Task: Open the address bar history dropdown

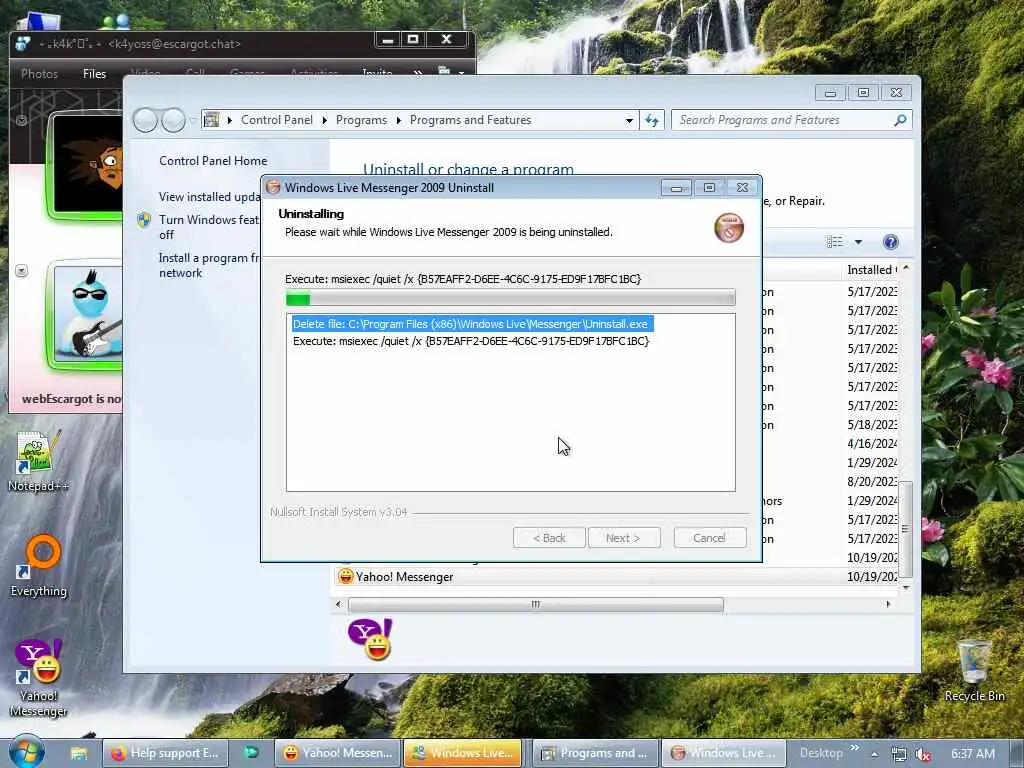Action: tap(629, 120)
